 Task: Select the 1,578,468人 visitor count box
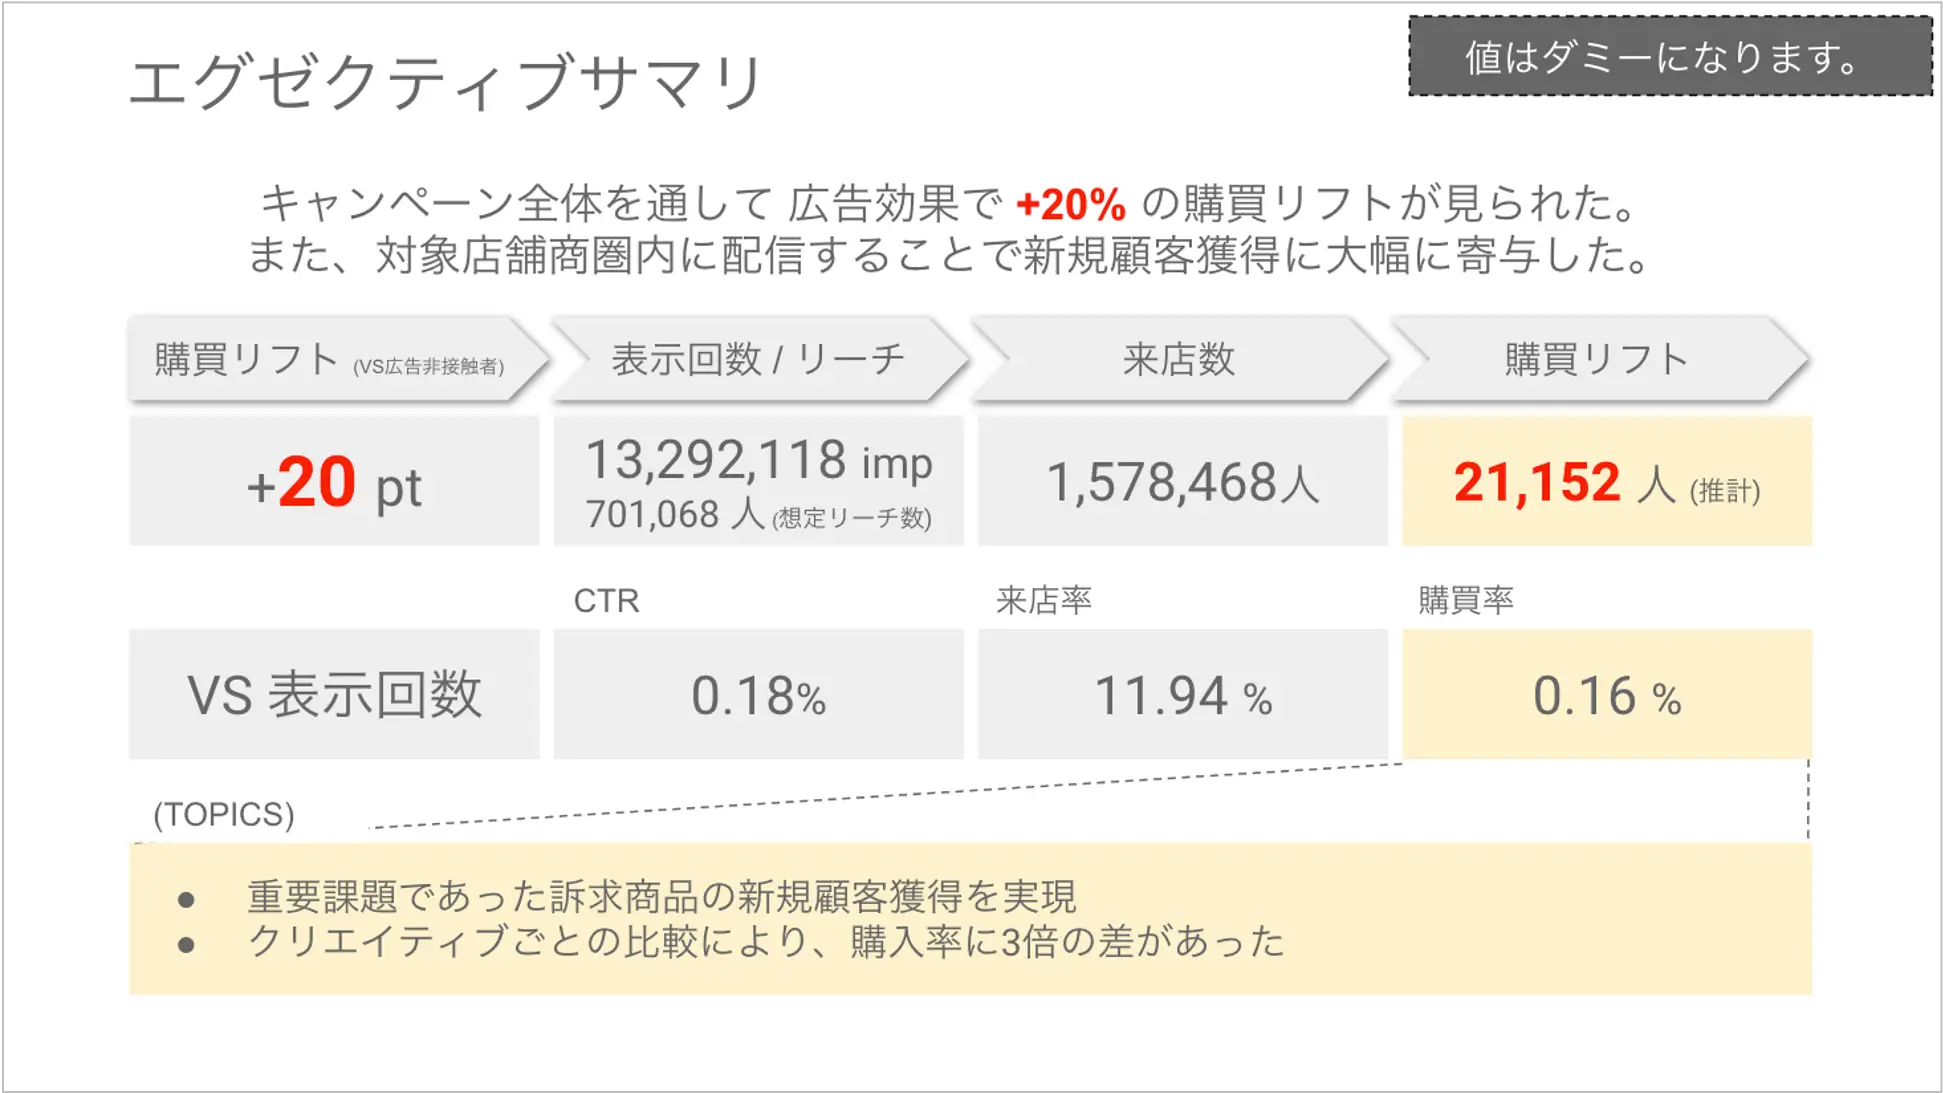click(x=1182, y=483)
